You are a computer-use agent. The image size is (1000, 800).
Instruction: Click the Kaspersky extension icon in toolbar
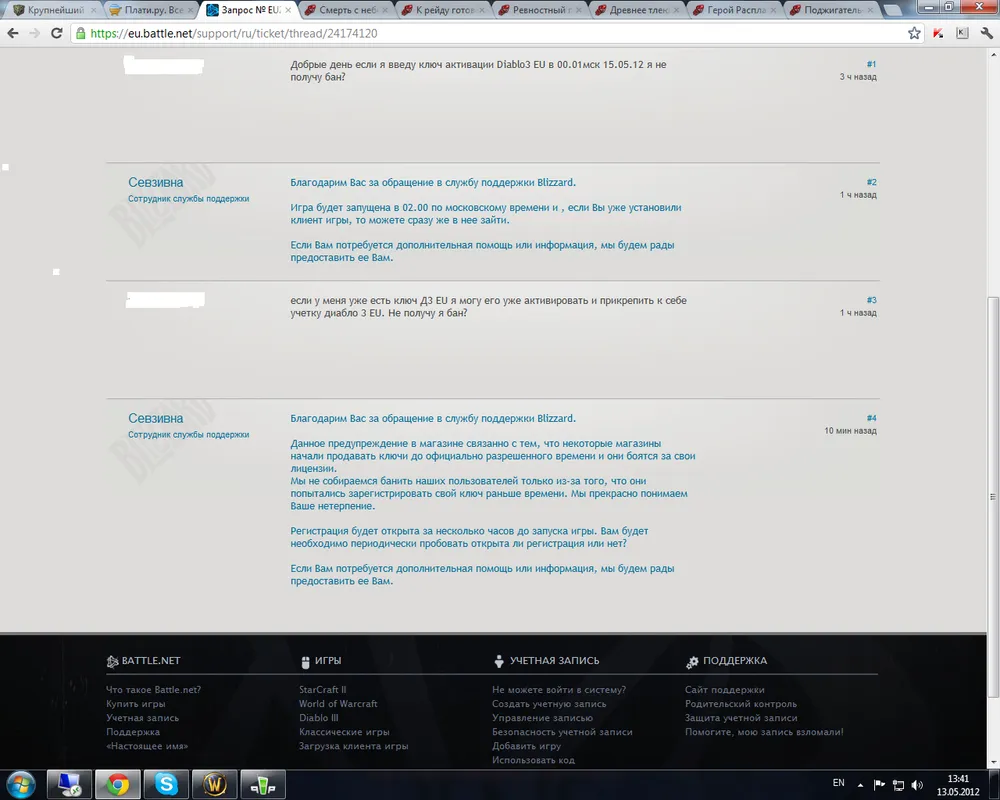938,33
